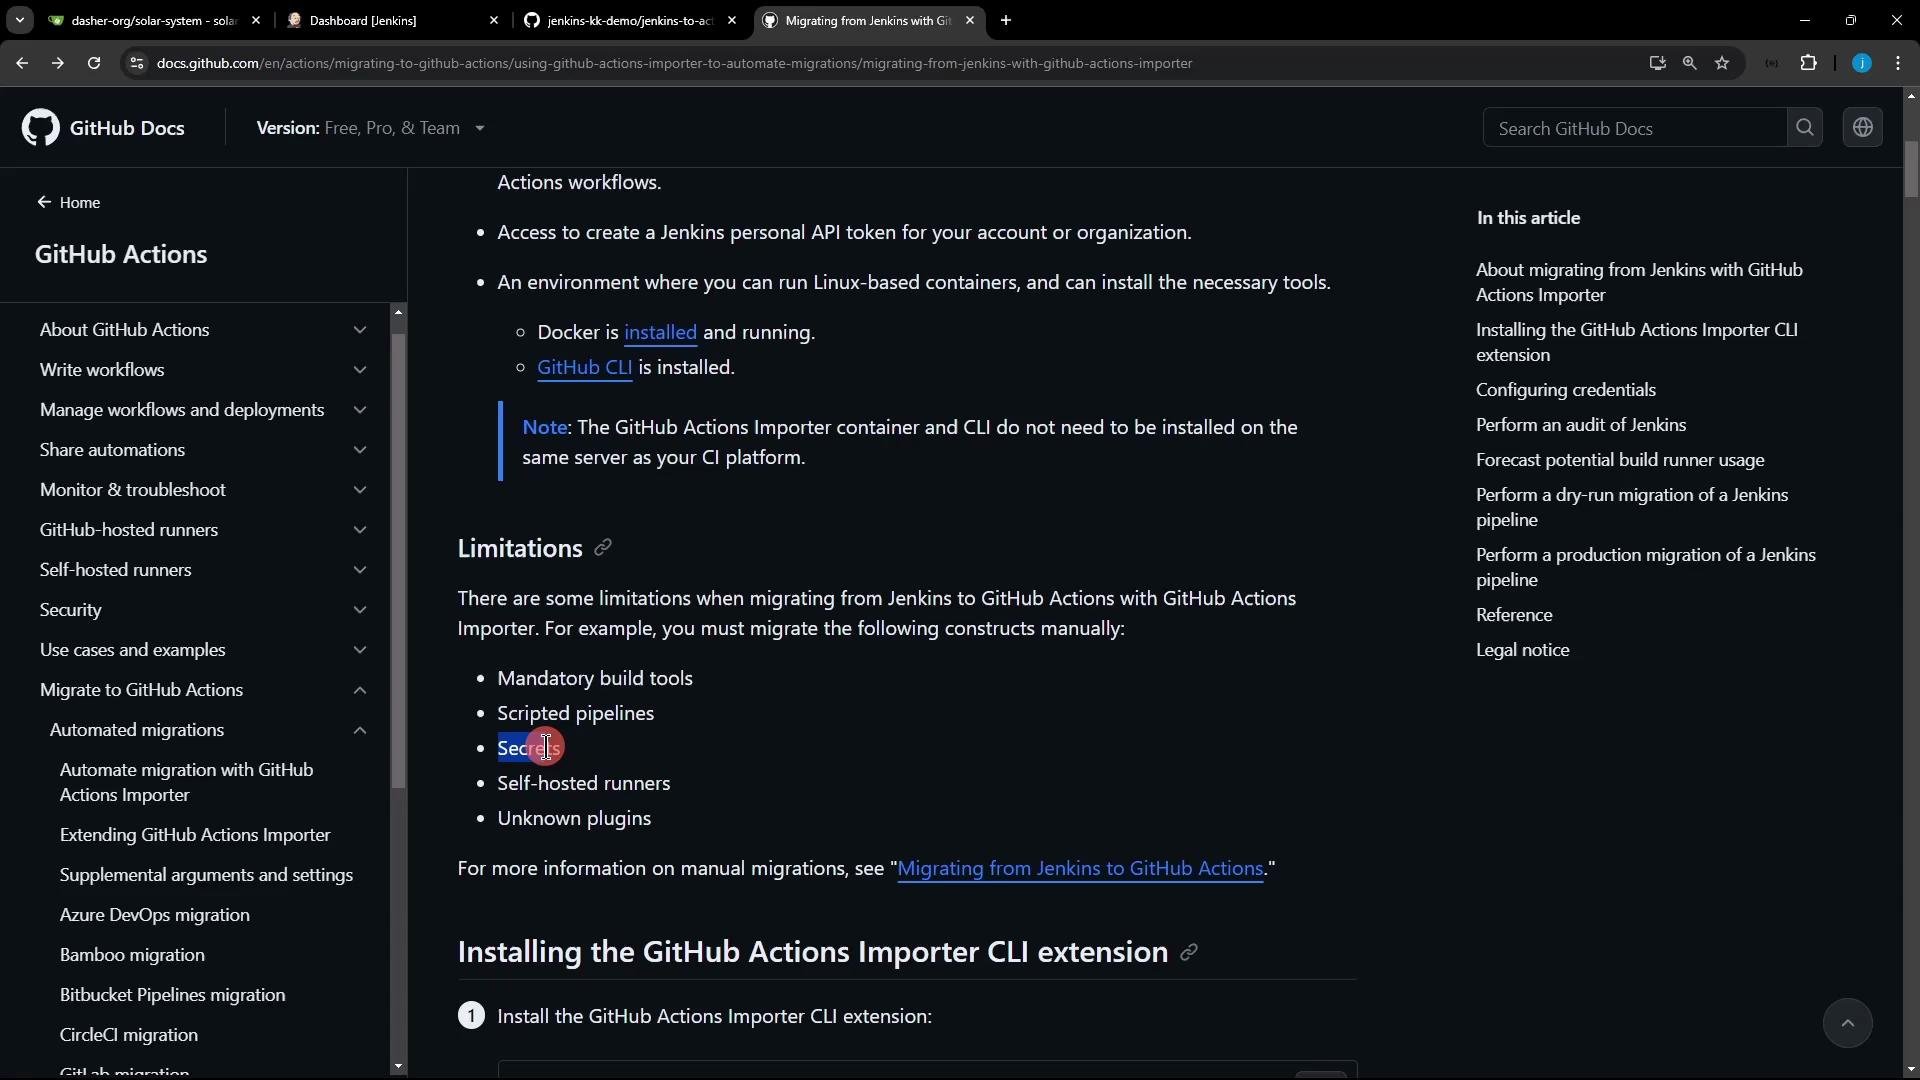The width and height of the screenshot is (1920, 1080).
Task: Jump to Legal notice section
Action: (1522, 650)
